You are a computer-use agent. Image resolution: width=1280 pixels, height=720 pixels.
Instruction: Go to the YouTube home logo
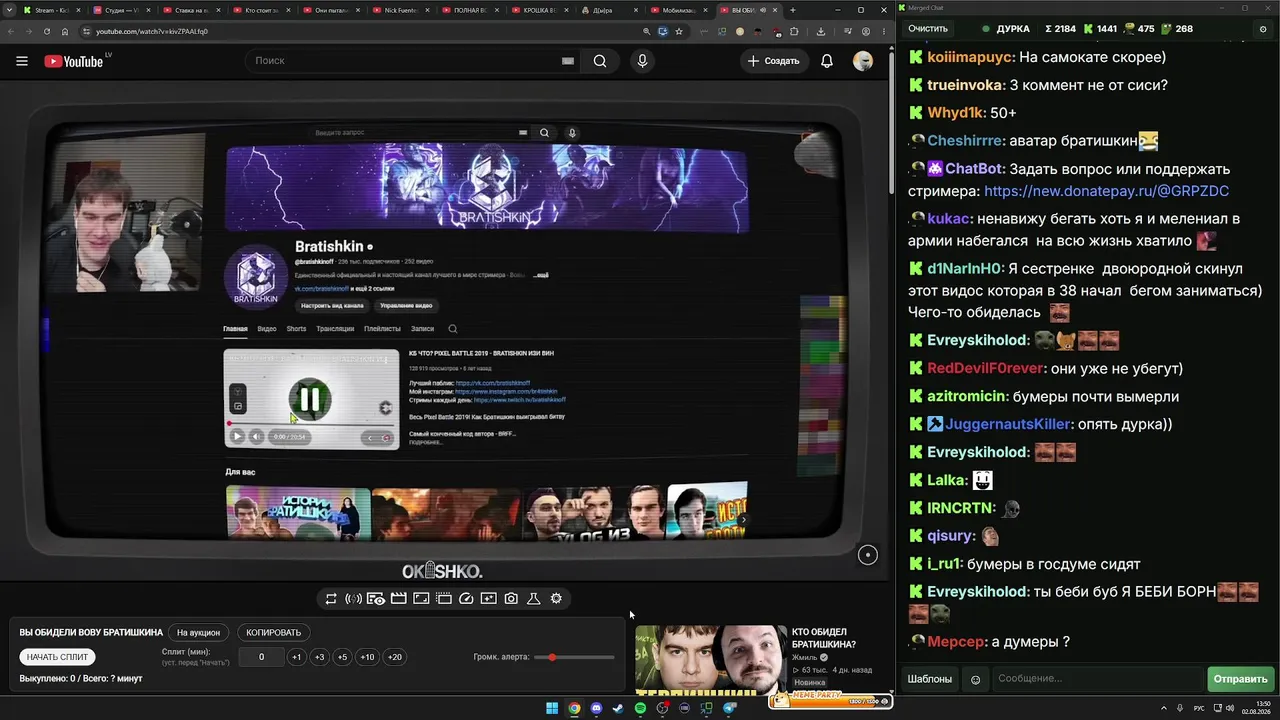tap(74, 61)
